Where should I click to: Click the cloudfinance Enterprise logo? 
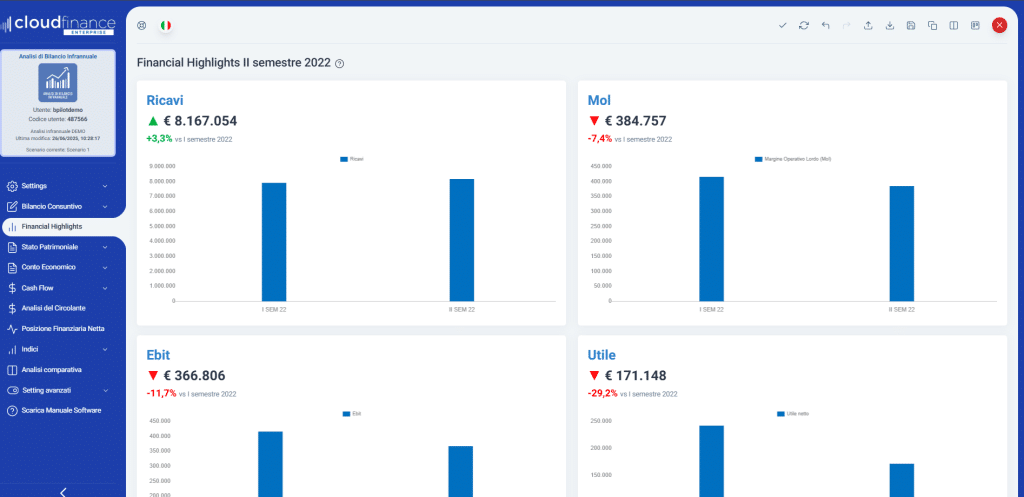(x=59, y=25)
